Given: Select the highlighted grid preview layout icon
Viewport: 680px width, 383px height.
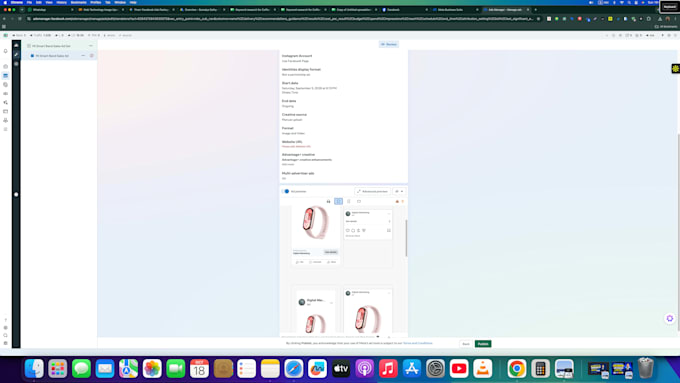Looking at the screenshot, I should 339,201.
